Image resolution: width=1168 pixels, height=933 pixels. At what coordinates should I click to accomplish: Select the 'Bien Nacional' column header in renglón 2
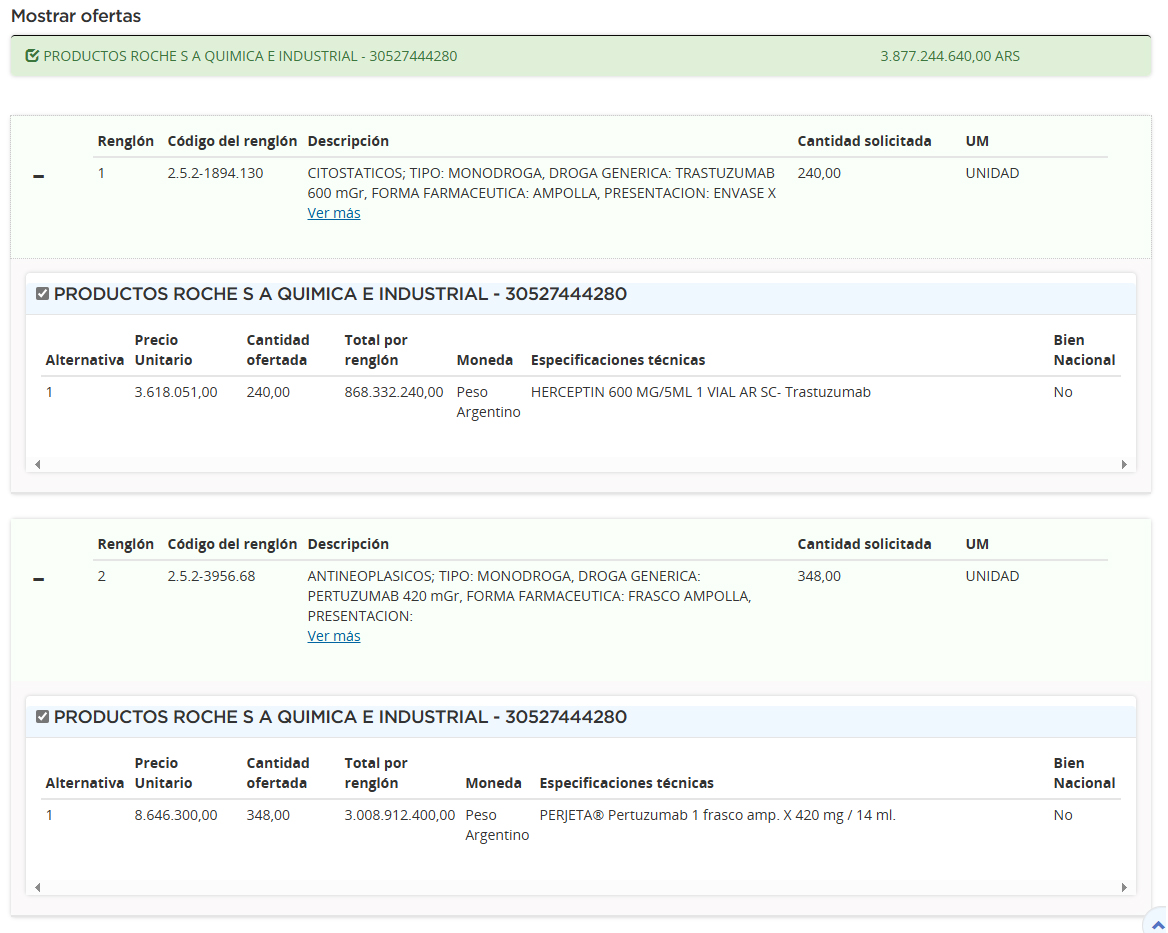click(x=1084, y=773)
